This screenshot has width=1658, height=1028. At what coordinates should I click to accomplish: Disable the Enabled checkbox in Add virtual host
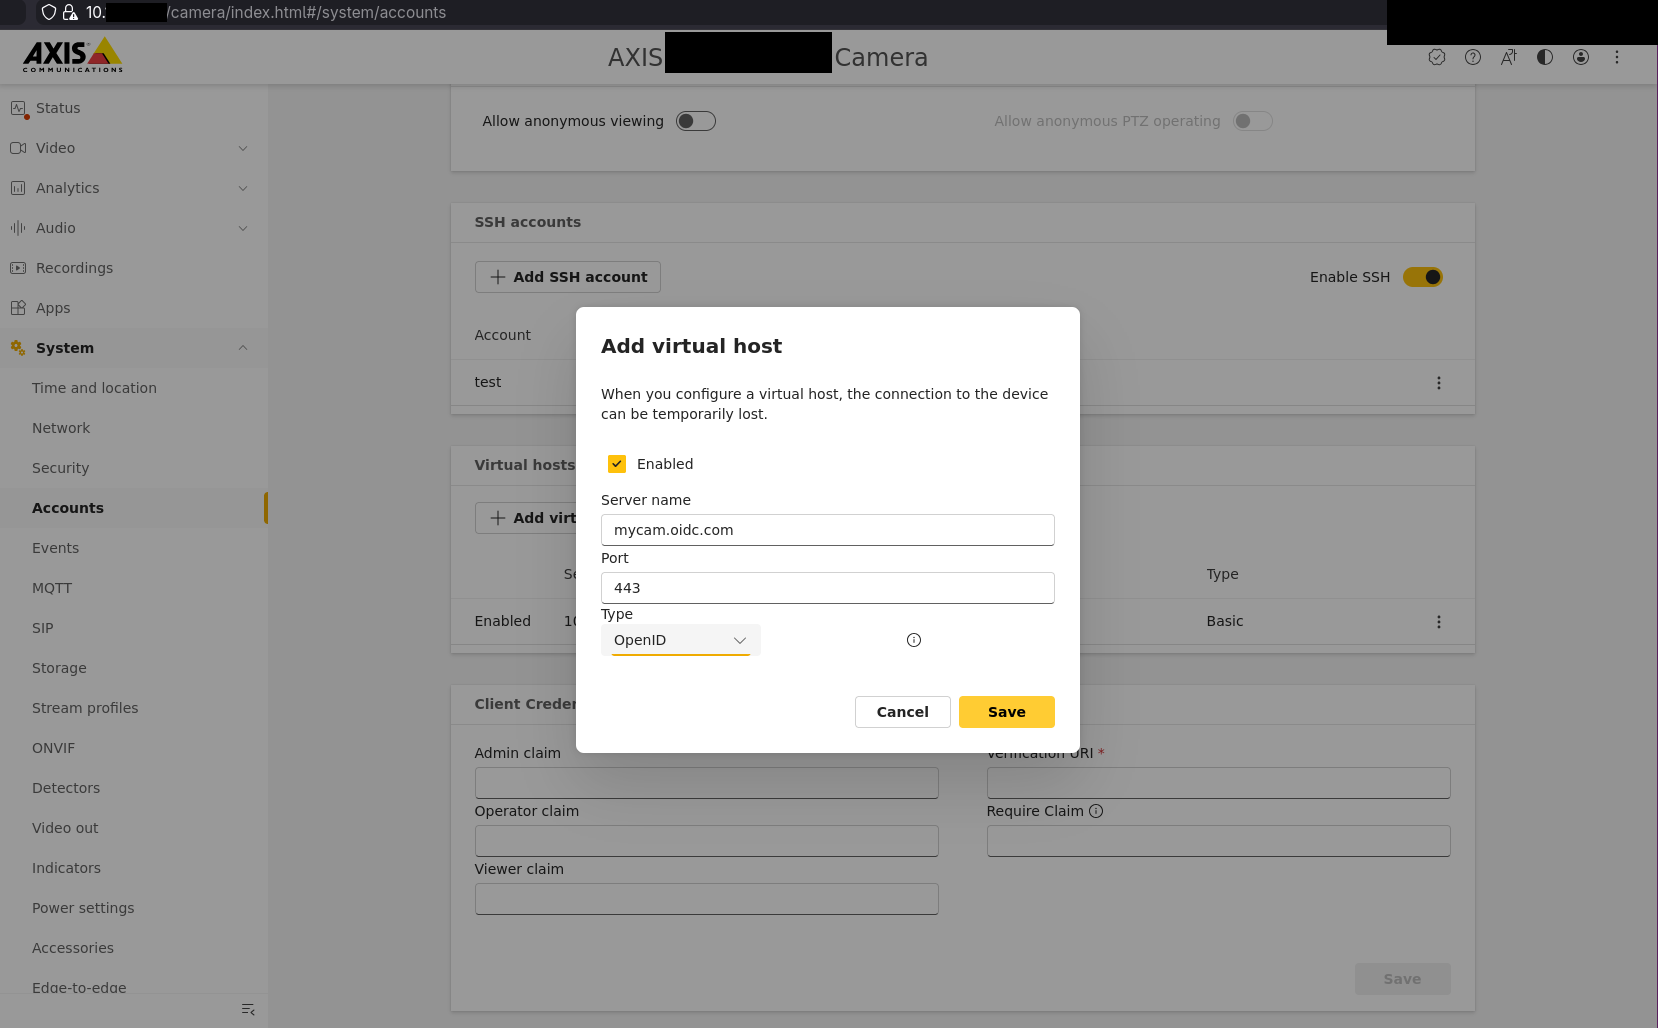click(x=617, y=463)
